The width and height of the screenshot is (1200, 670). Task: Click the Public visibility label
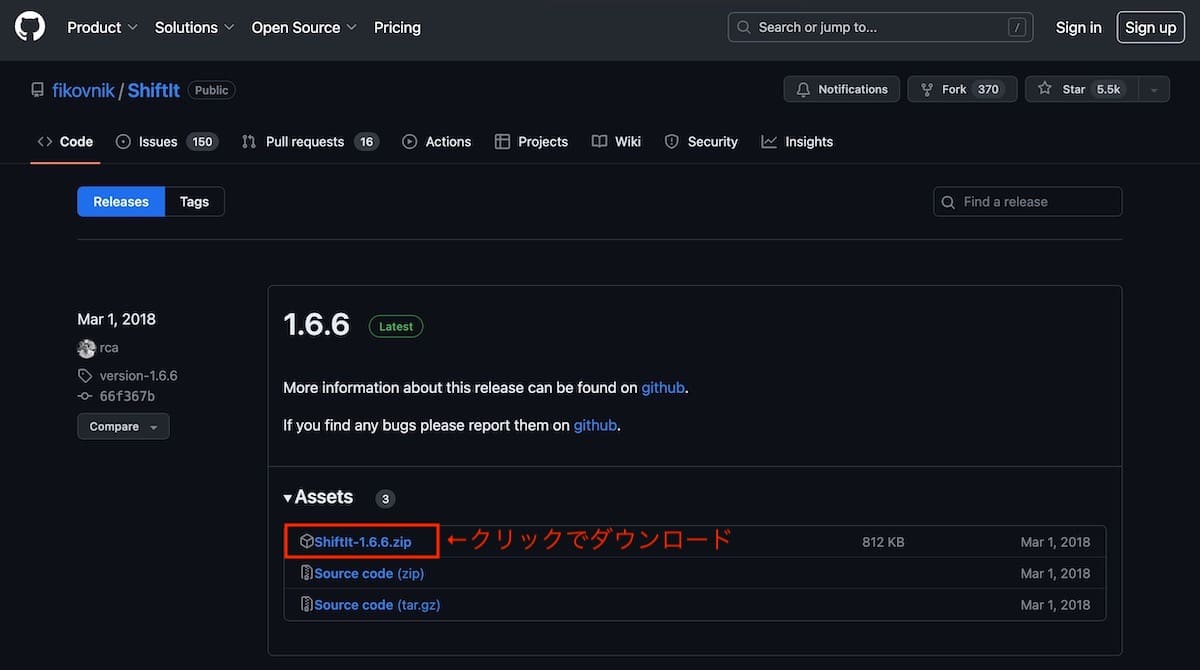coord(212,90)
